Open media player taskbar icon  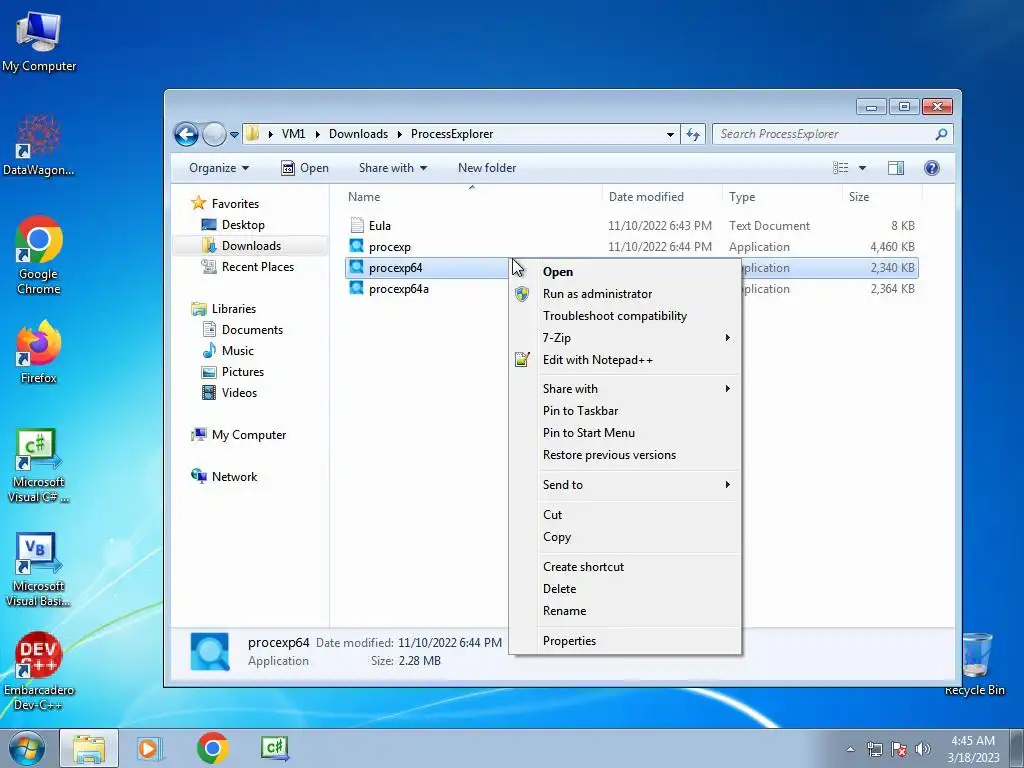150,748
